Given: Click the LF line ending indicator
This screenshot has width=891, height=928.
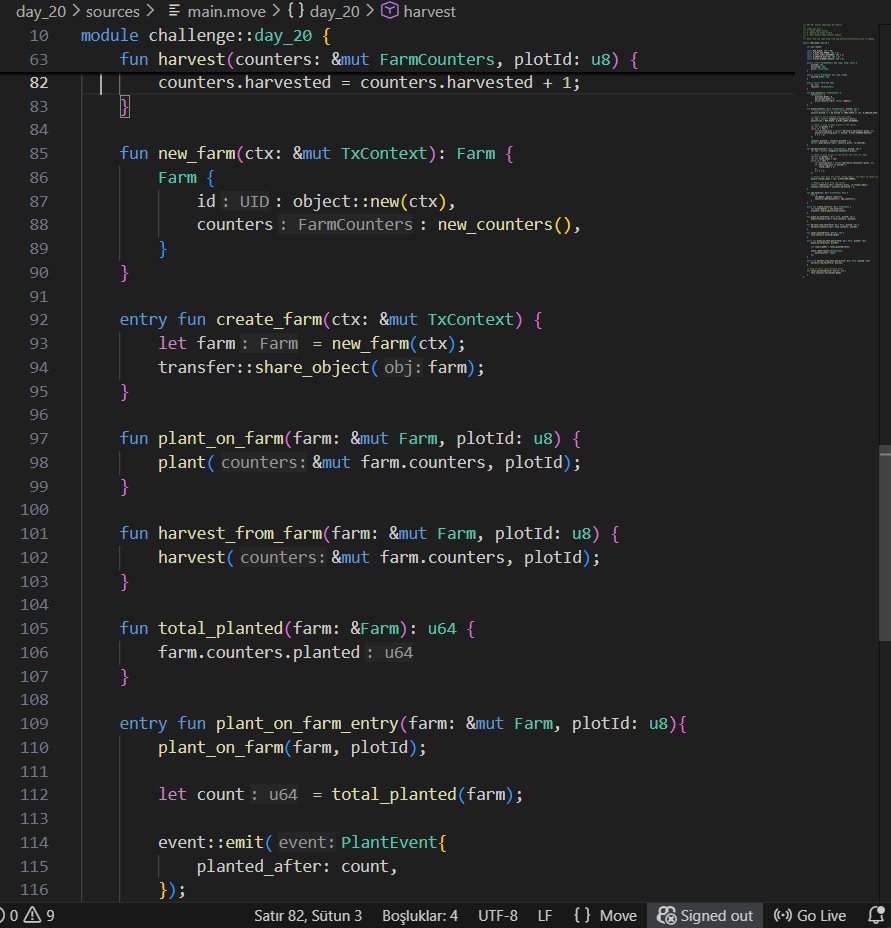Looking at the screenshot, I should click(x=544, y=915).
